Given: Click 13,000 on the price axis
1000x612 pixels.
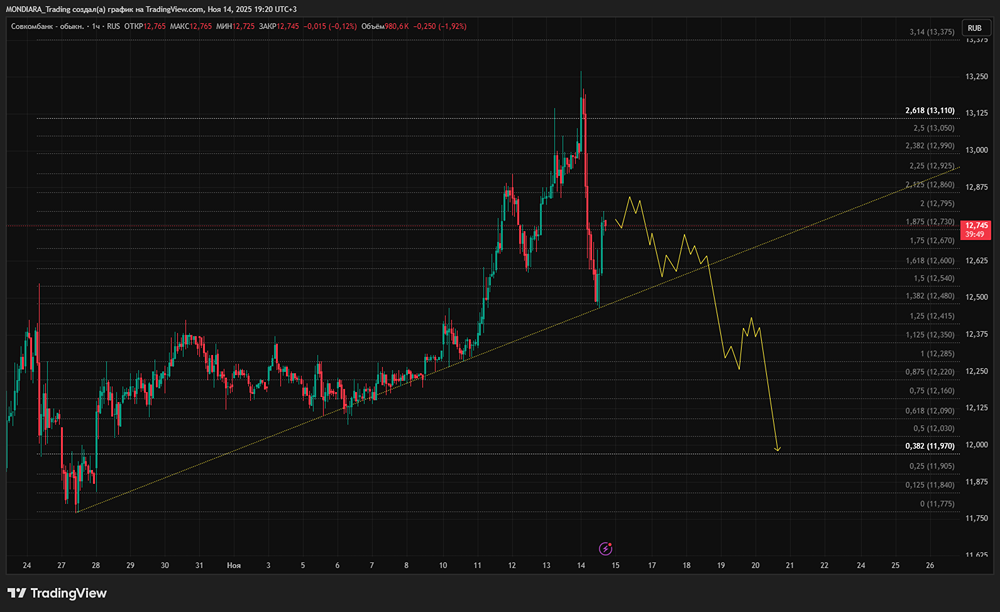Looking at the screenshot, I should click(976, 150).
